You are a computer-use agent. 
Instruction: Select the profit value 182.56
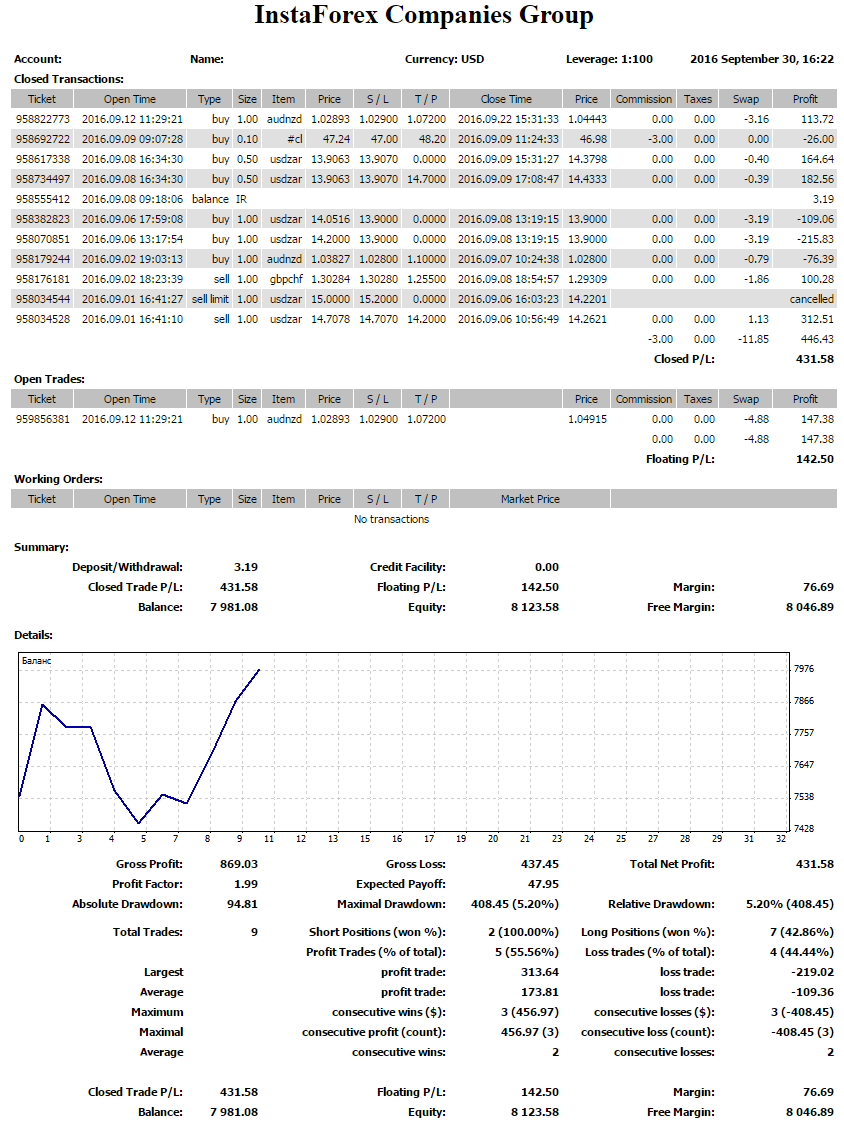pyautogui.click(x=817, y=179)
